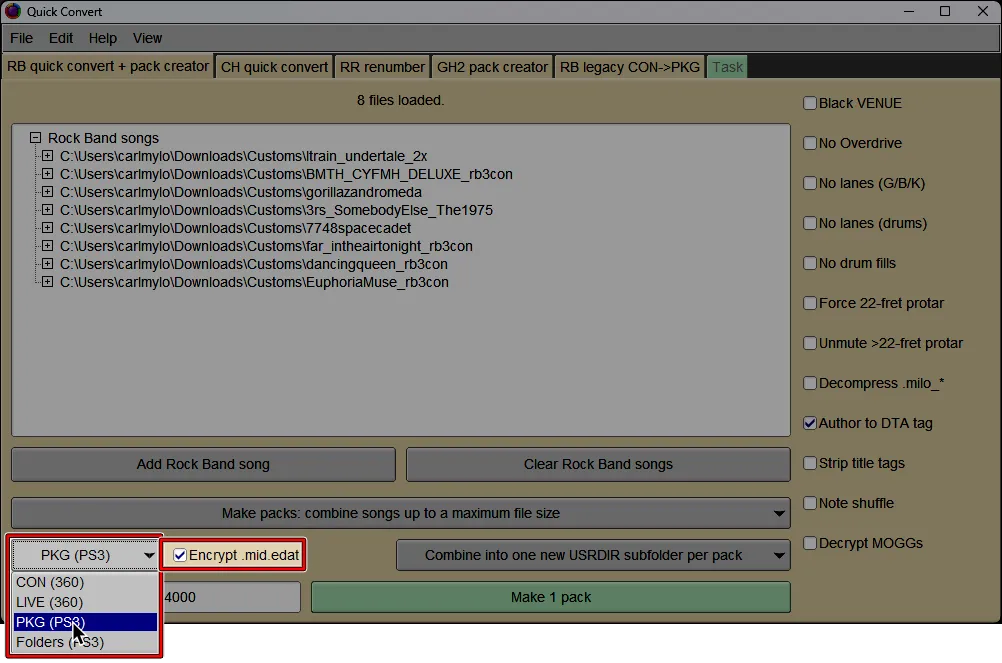1002x663 pixels.
Task: Switch to CH quick convert tab
Action: point(274,67)
